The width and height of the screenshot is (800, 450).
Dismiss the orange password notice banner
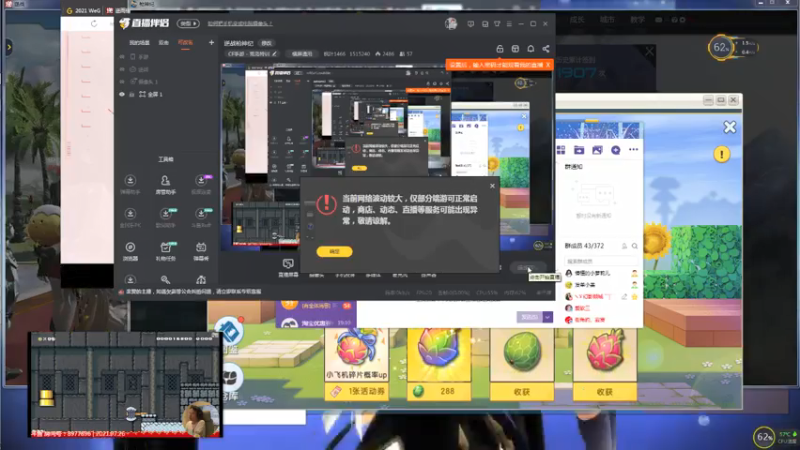pyautogui.click(x=547, y=65)
